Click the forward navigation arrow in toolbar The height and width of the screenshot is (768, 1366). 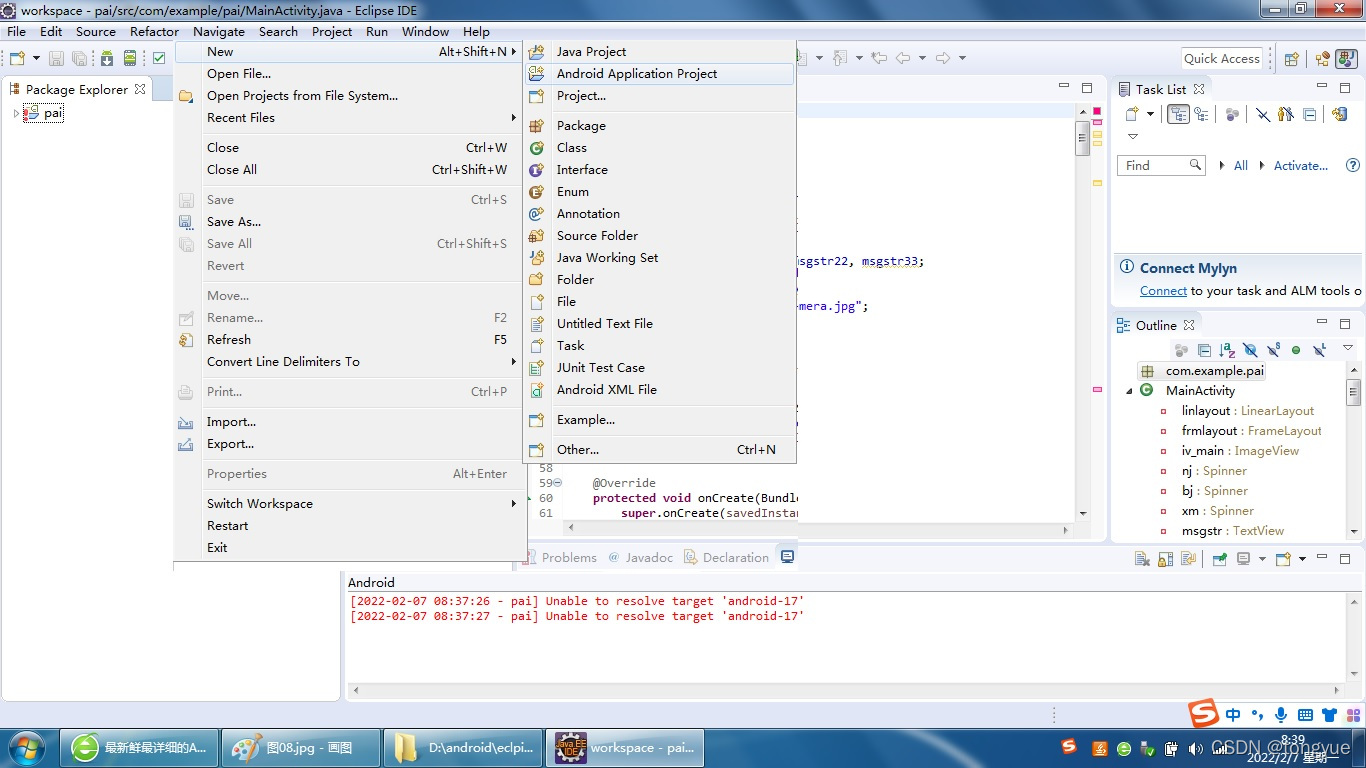pos(942,58)
